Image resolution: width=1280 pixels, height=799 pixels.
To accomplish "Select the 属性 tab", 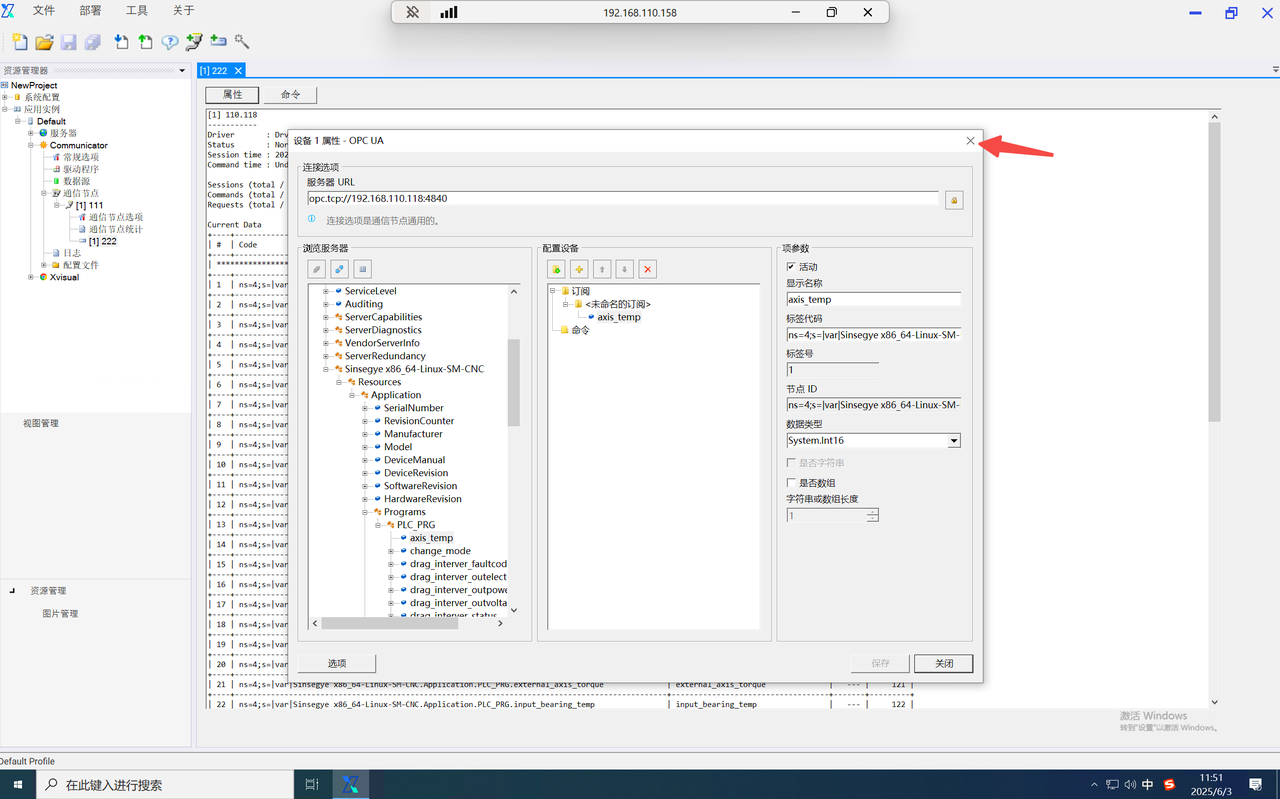I will tap(232, 95).
